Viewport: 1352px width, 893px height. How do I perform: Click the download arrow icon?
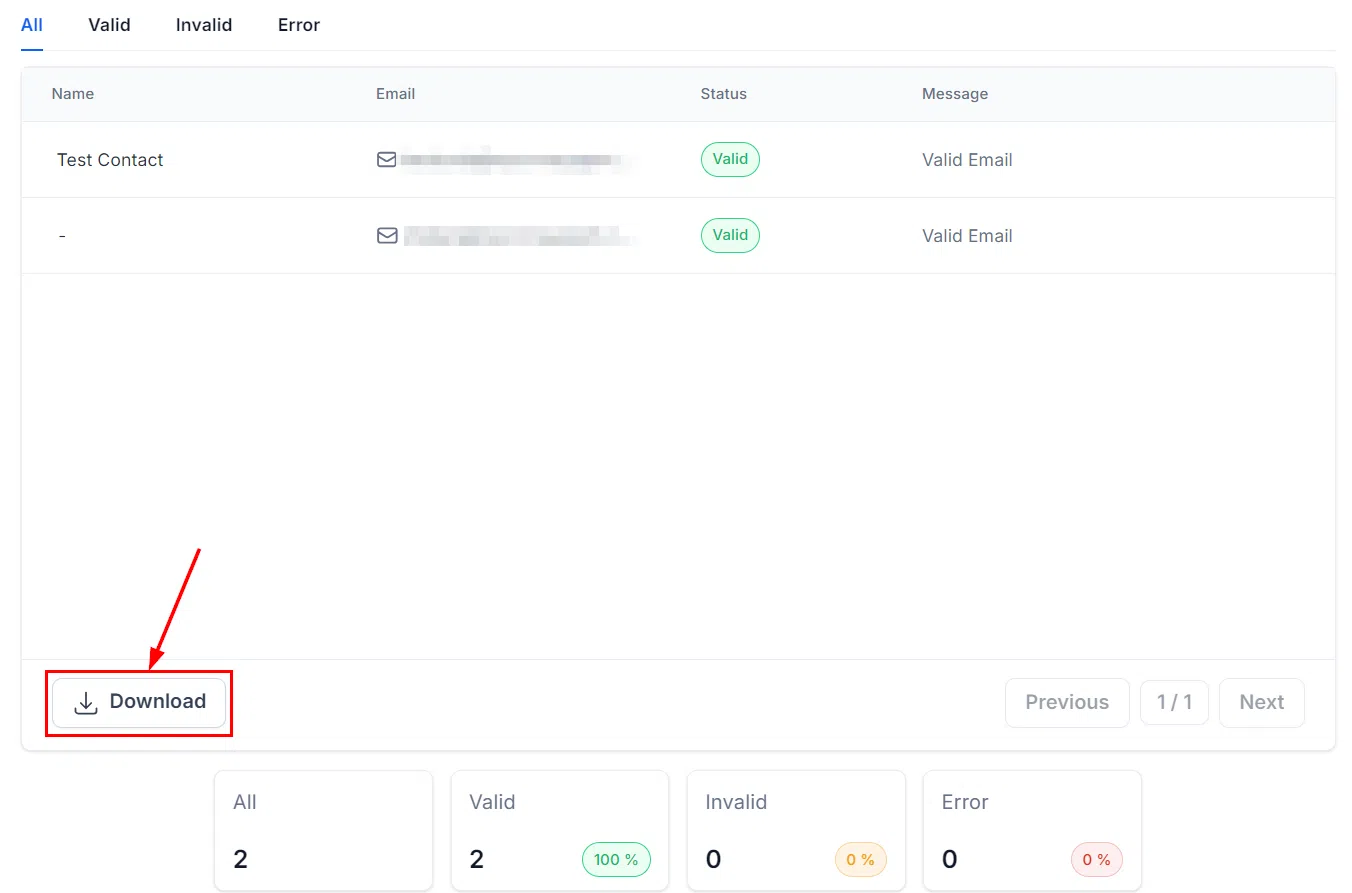tap(87, 703)
